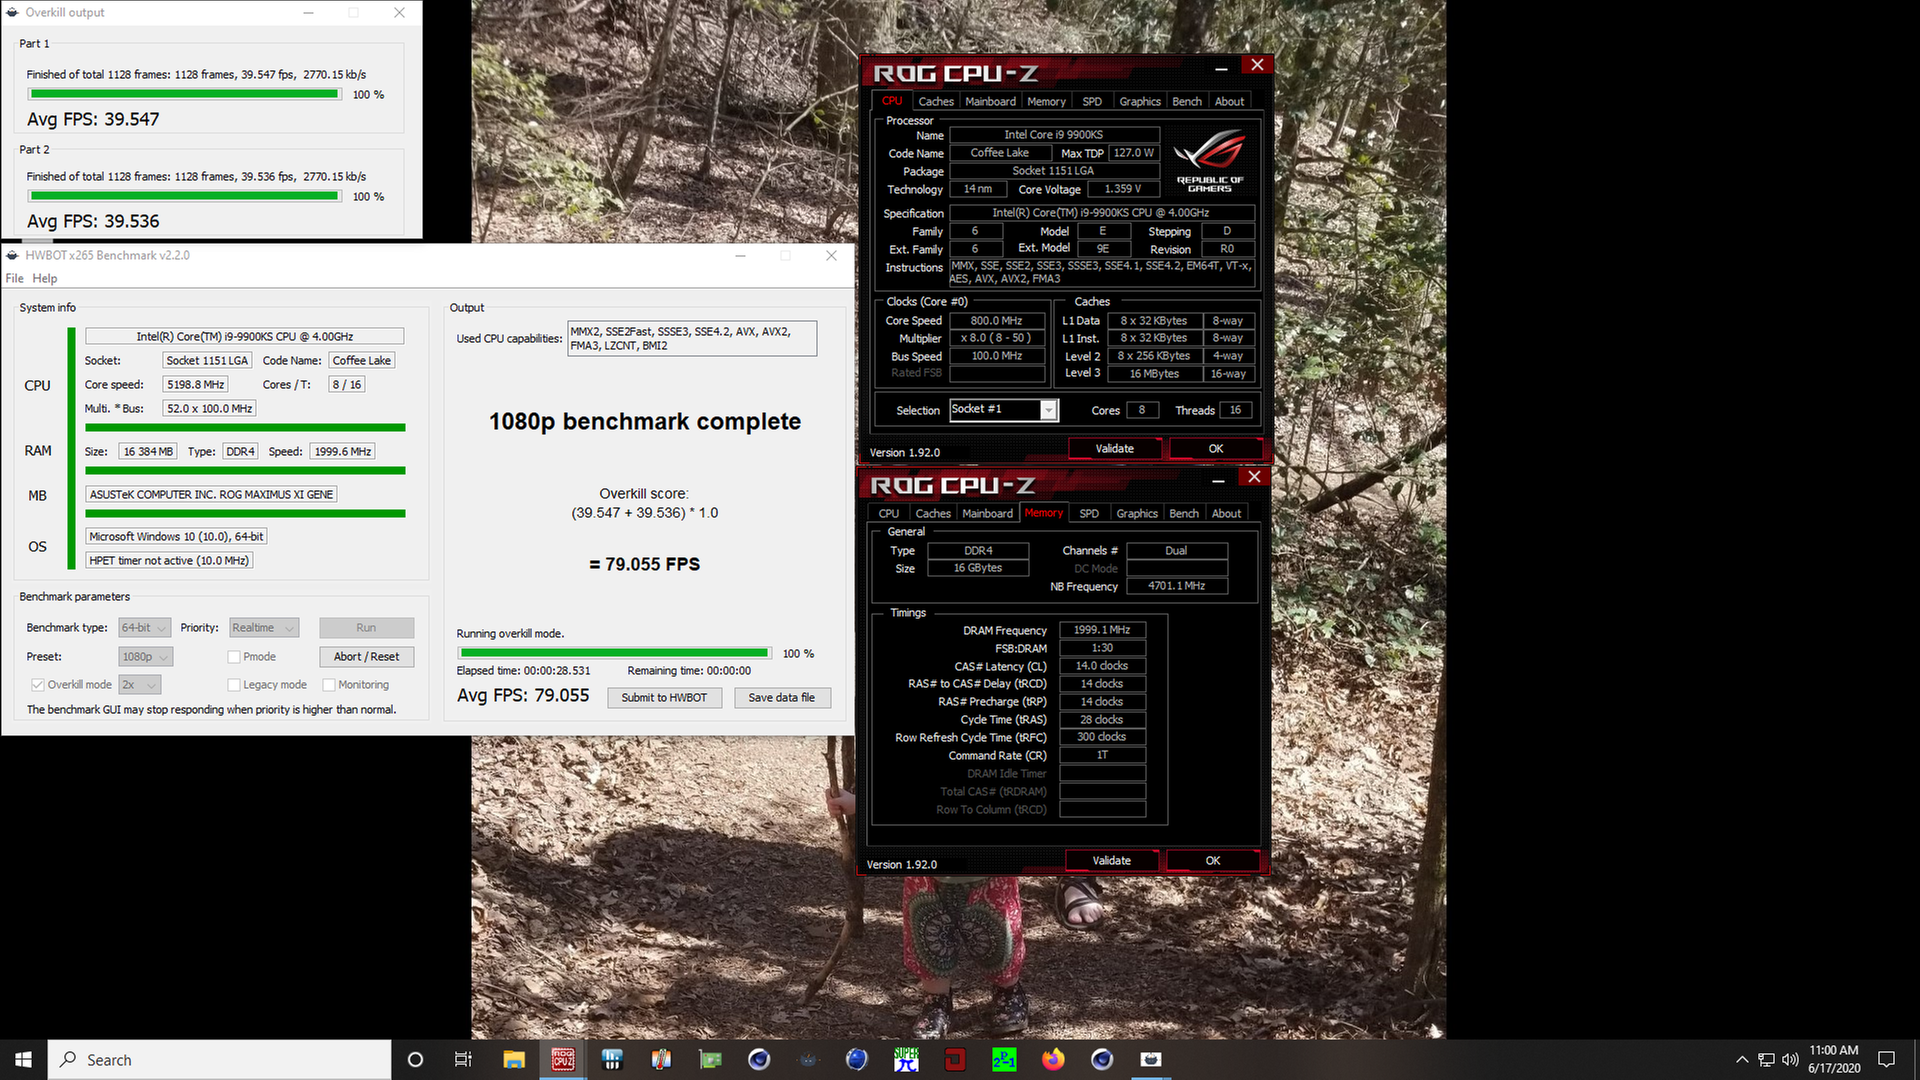This screenshot has width=1920, height=1080.
Task: Open the Prime95 green taskbar icon
Action: pyautogui.click(x=1004, y=1059)
